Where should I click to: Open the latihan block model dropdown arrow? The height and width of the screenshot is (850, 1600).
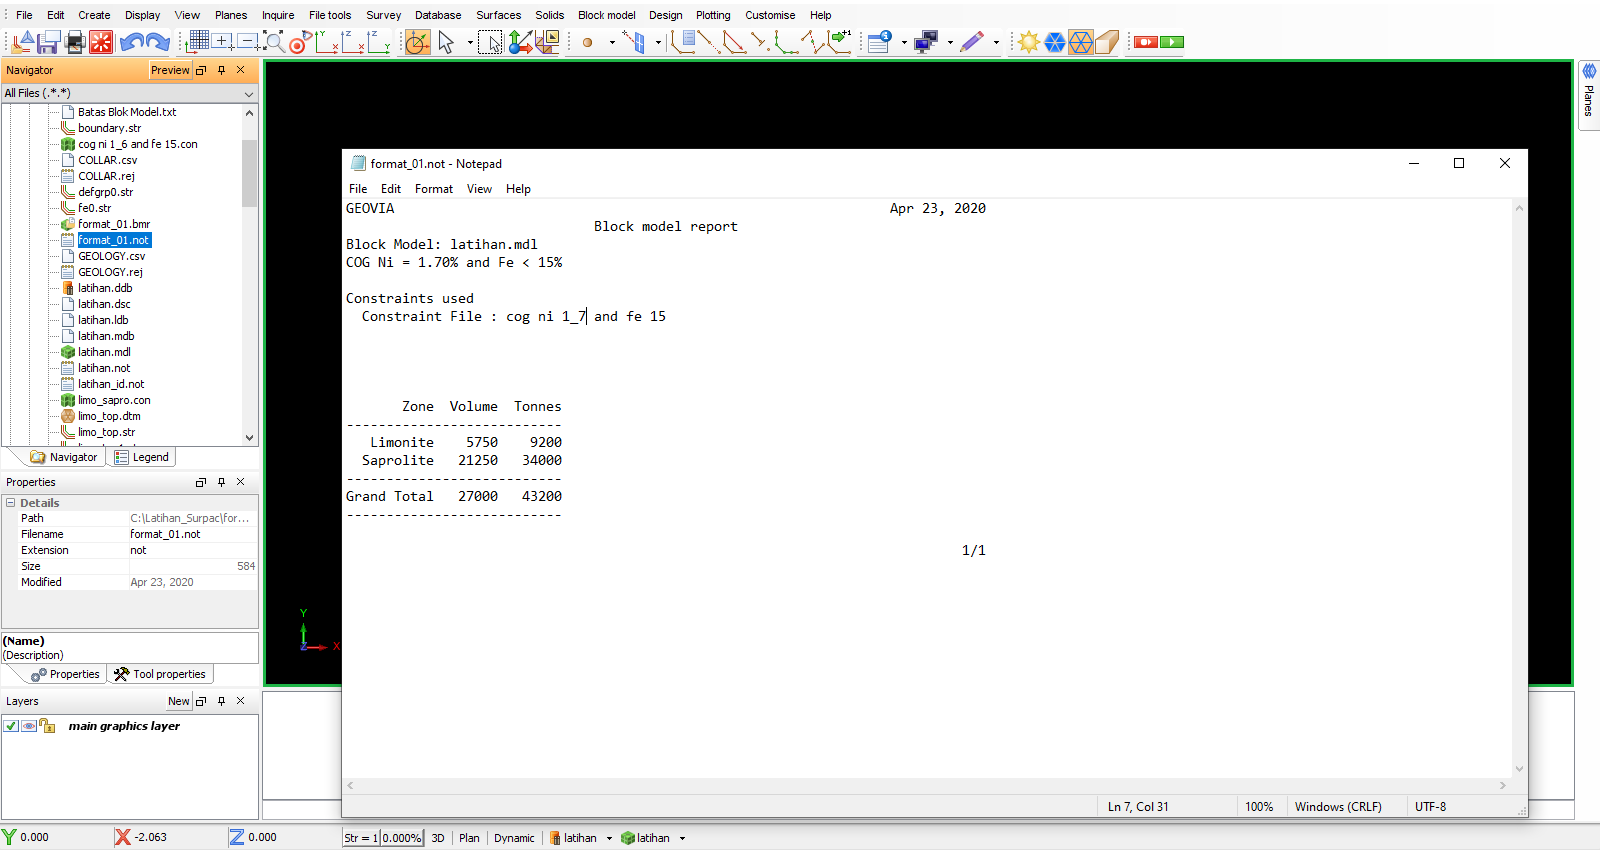[683, 839]
